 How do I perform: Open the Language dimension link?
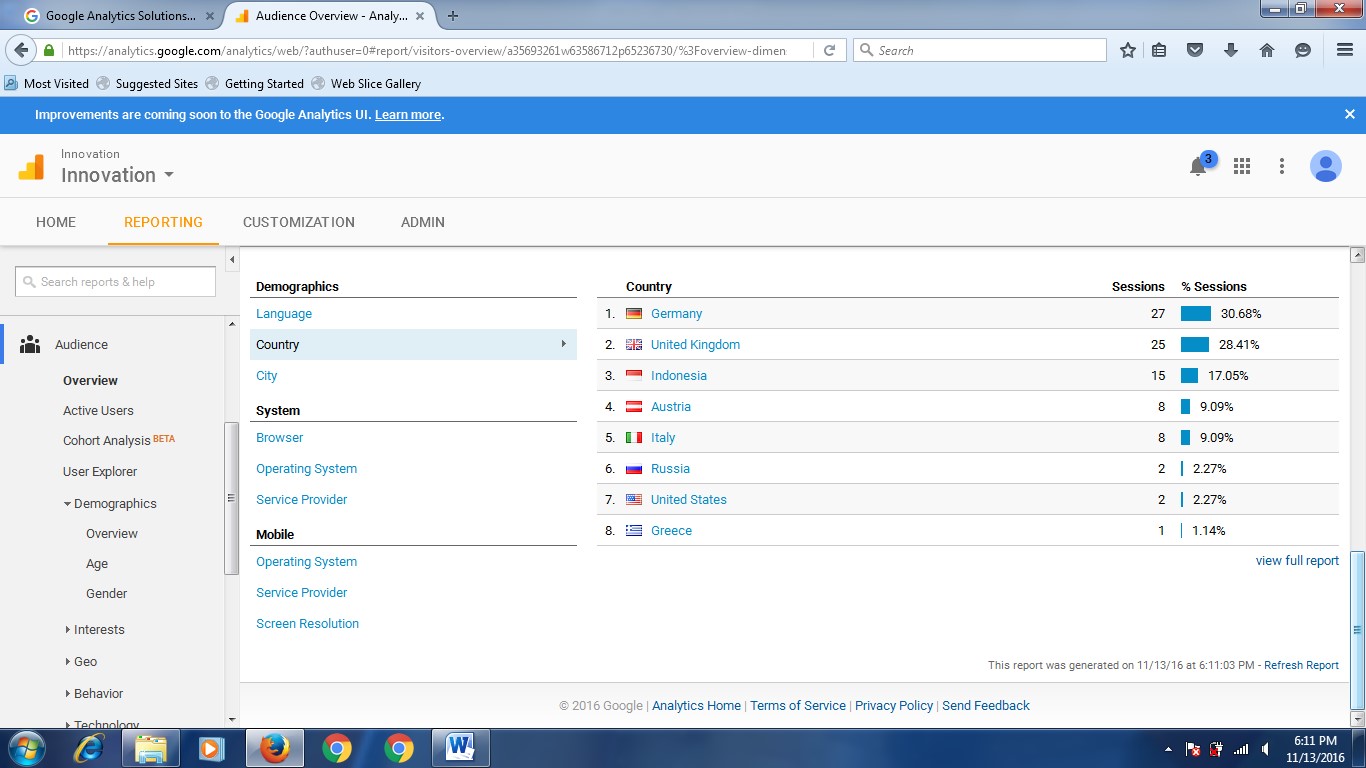[284, 313]
